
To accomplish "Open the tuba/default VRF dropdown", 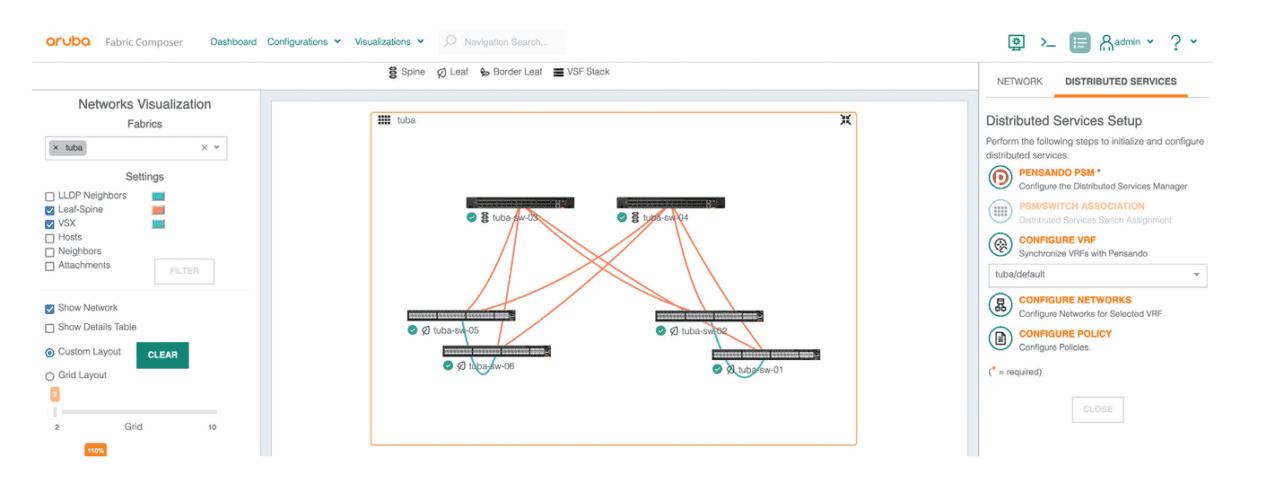I will pos(1097,275).
